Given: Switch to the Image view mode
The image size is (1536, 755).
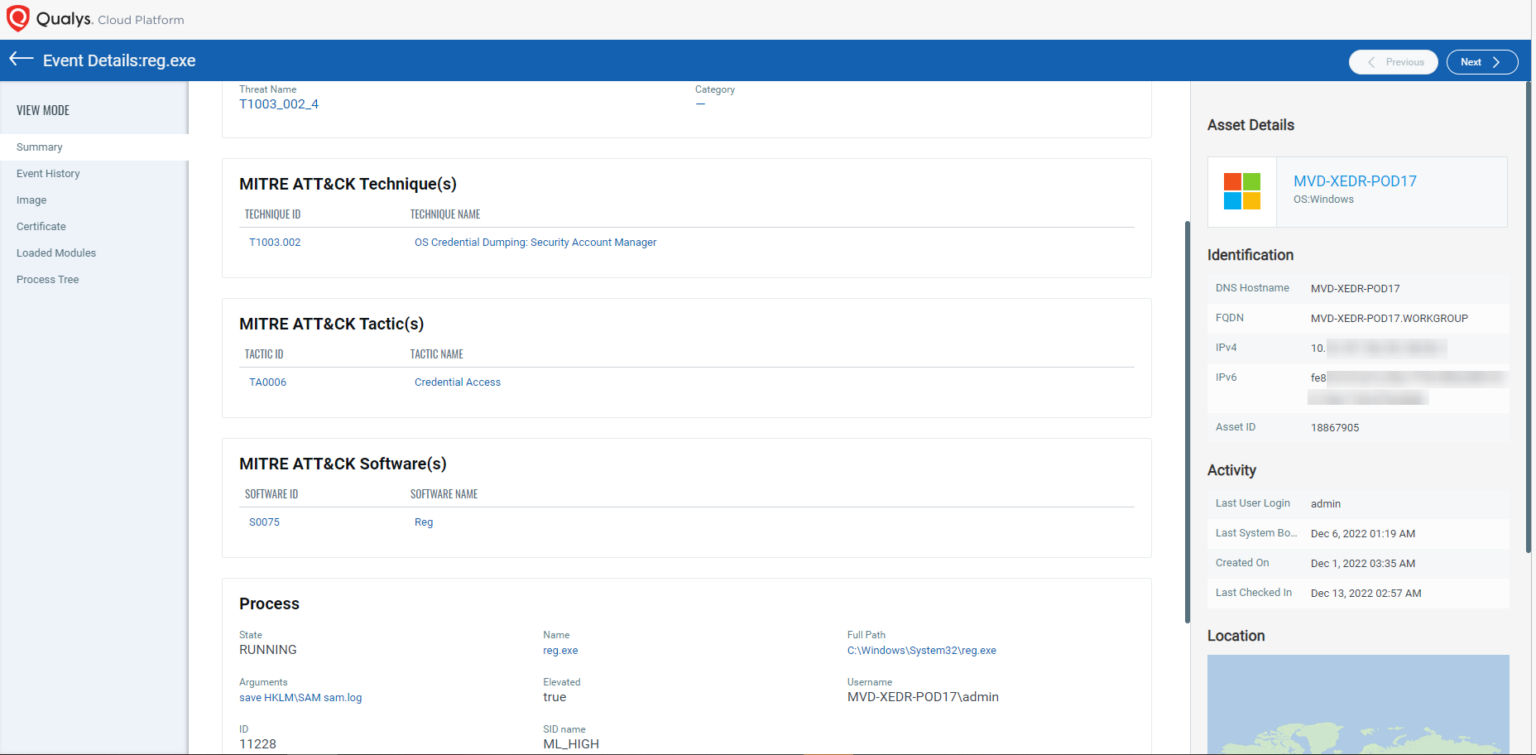Looking at the screenshot, I should point(31,199).
